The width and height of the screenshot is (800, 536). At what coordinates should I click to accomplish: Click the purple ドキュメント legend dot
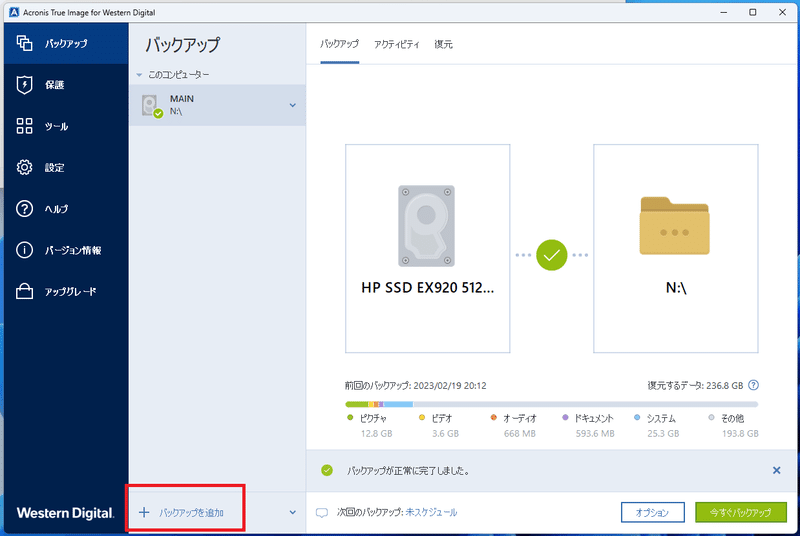(565, 418)
